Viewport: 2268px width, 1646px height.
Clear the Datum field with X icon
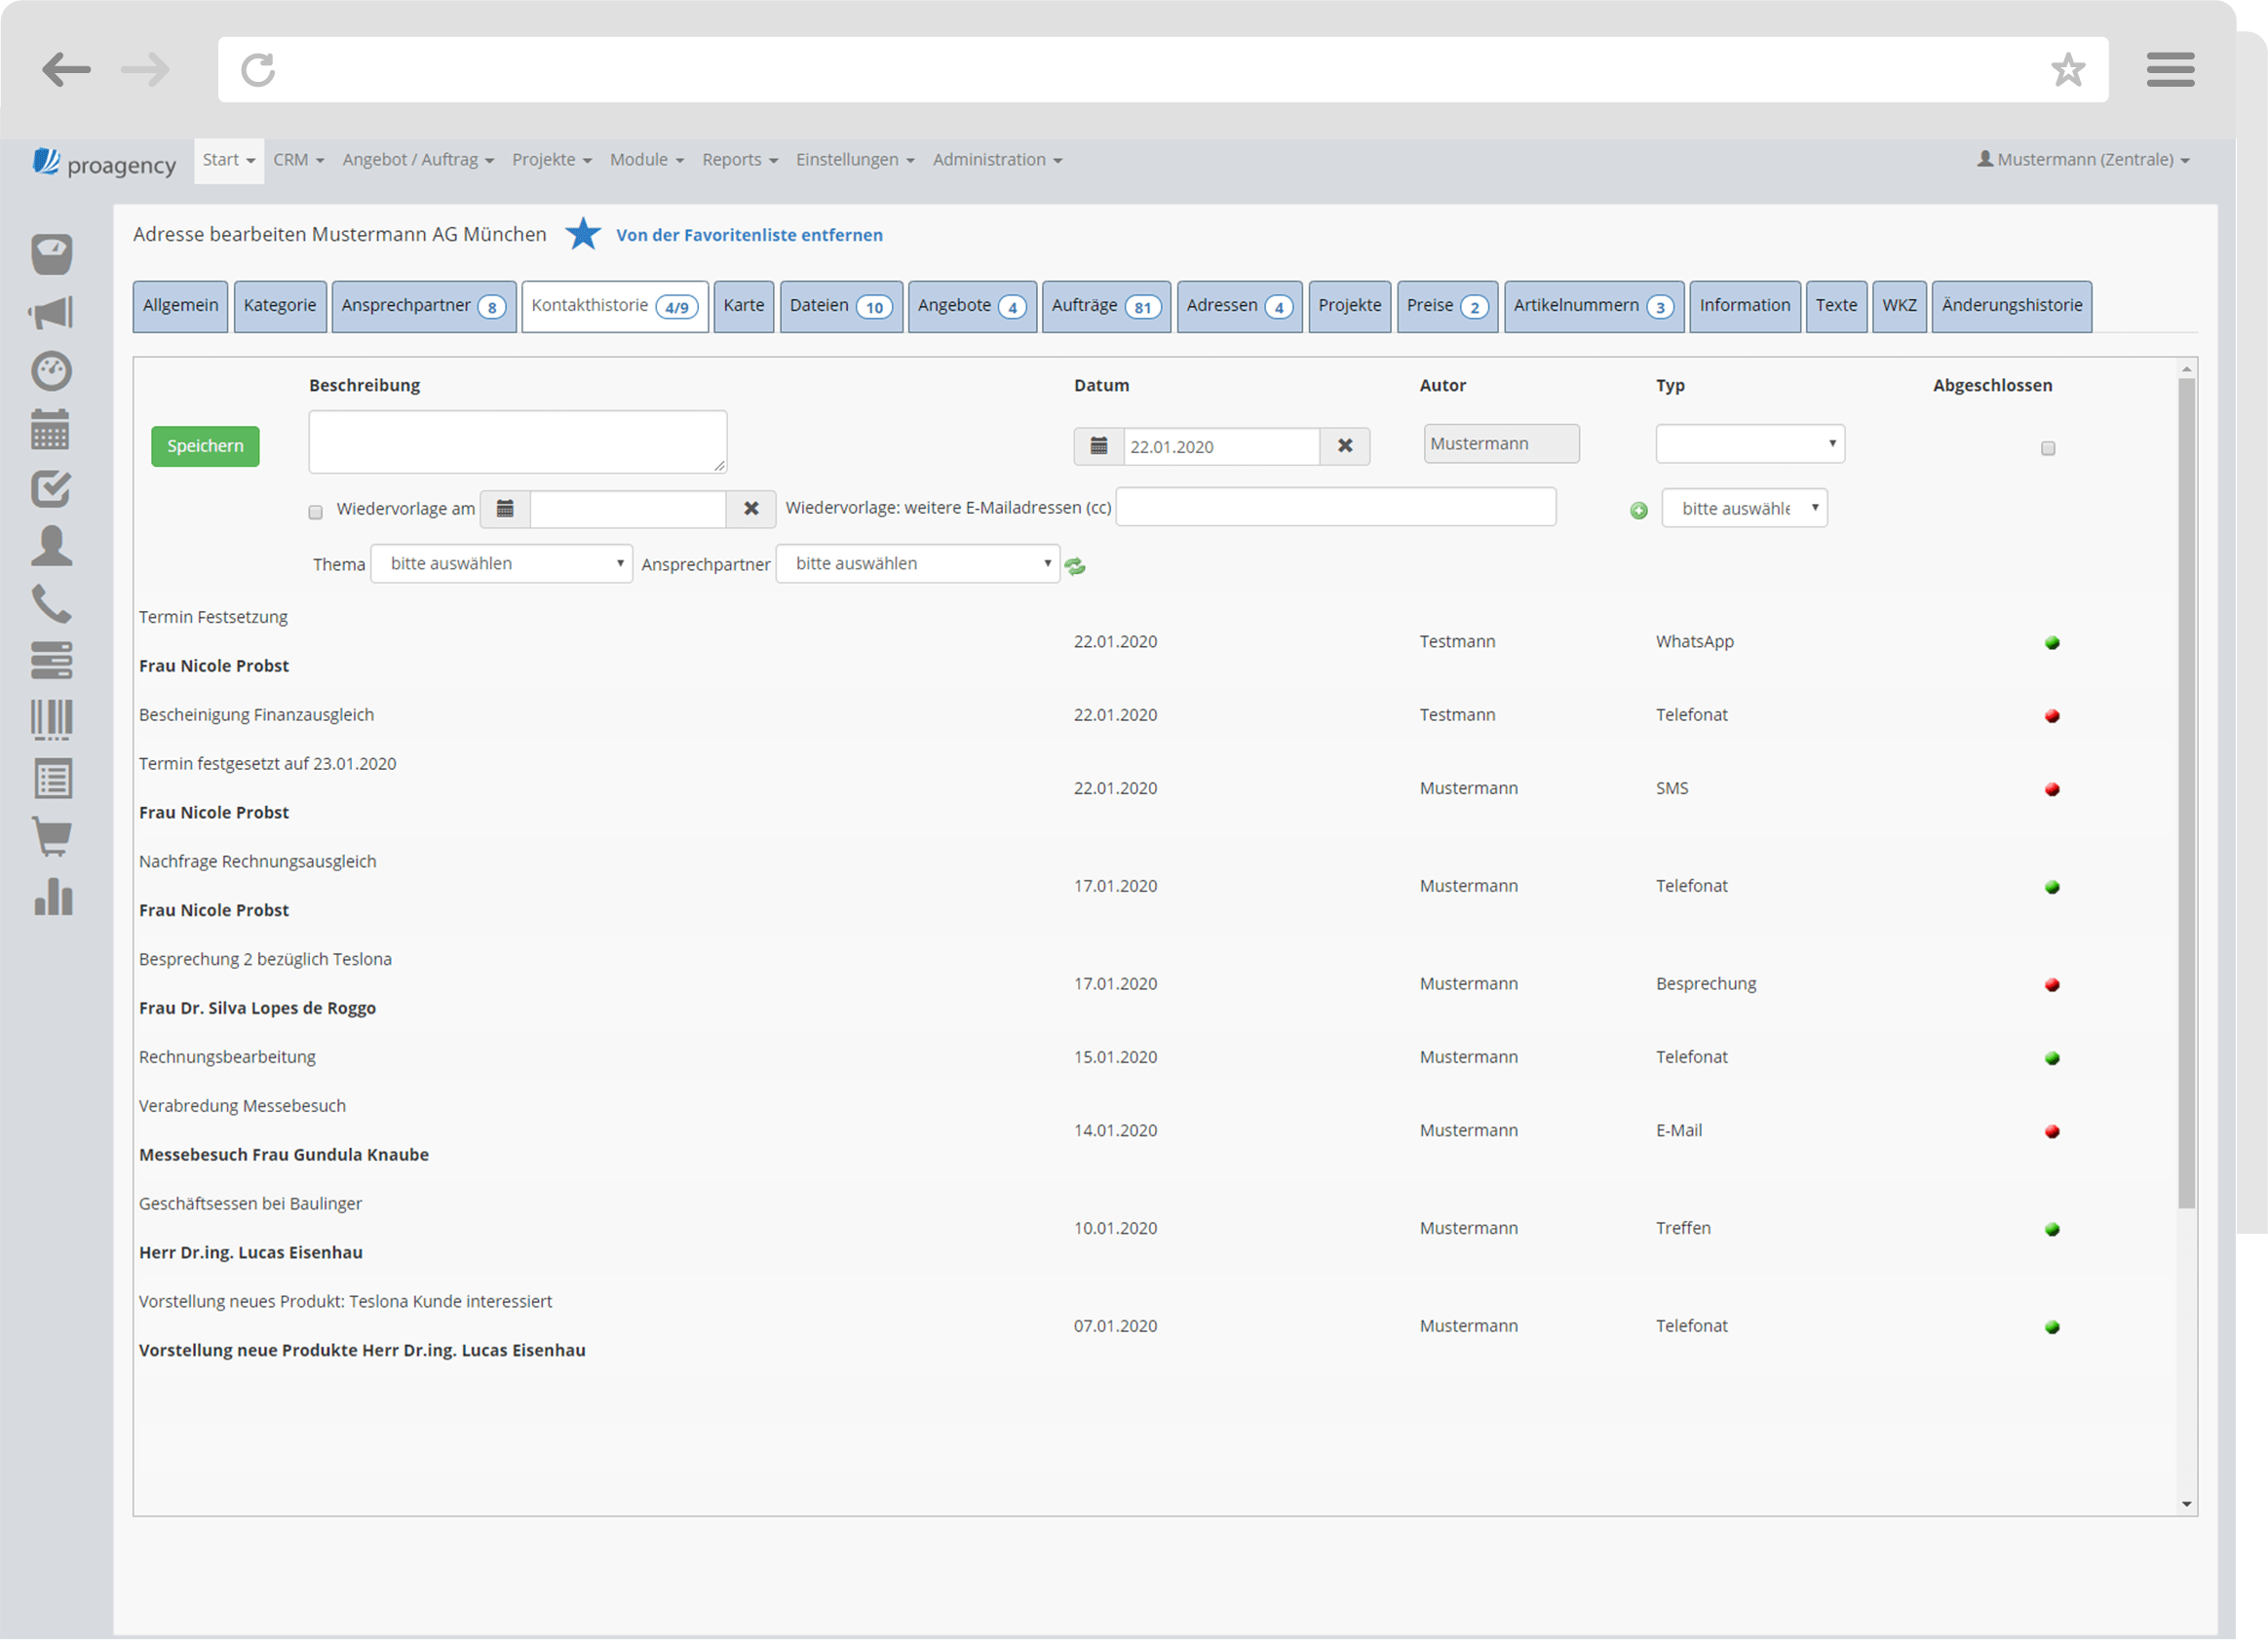click(x=1345, y=446)
